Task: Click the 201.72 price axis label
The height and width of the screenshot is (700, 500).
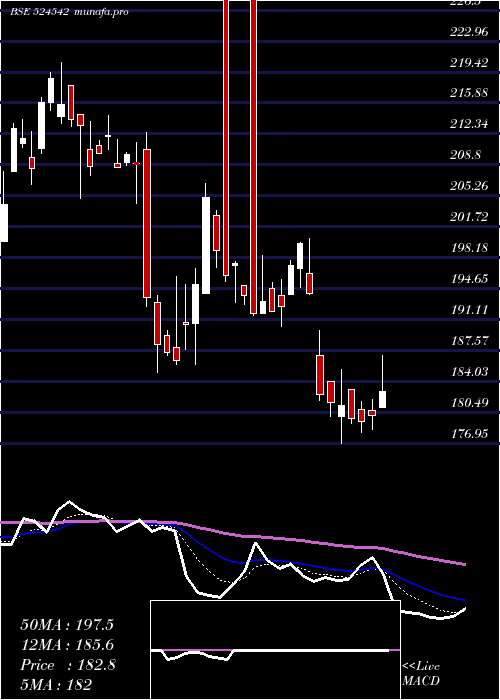Action: pos(469,217)
